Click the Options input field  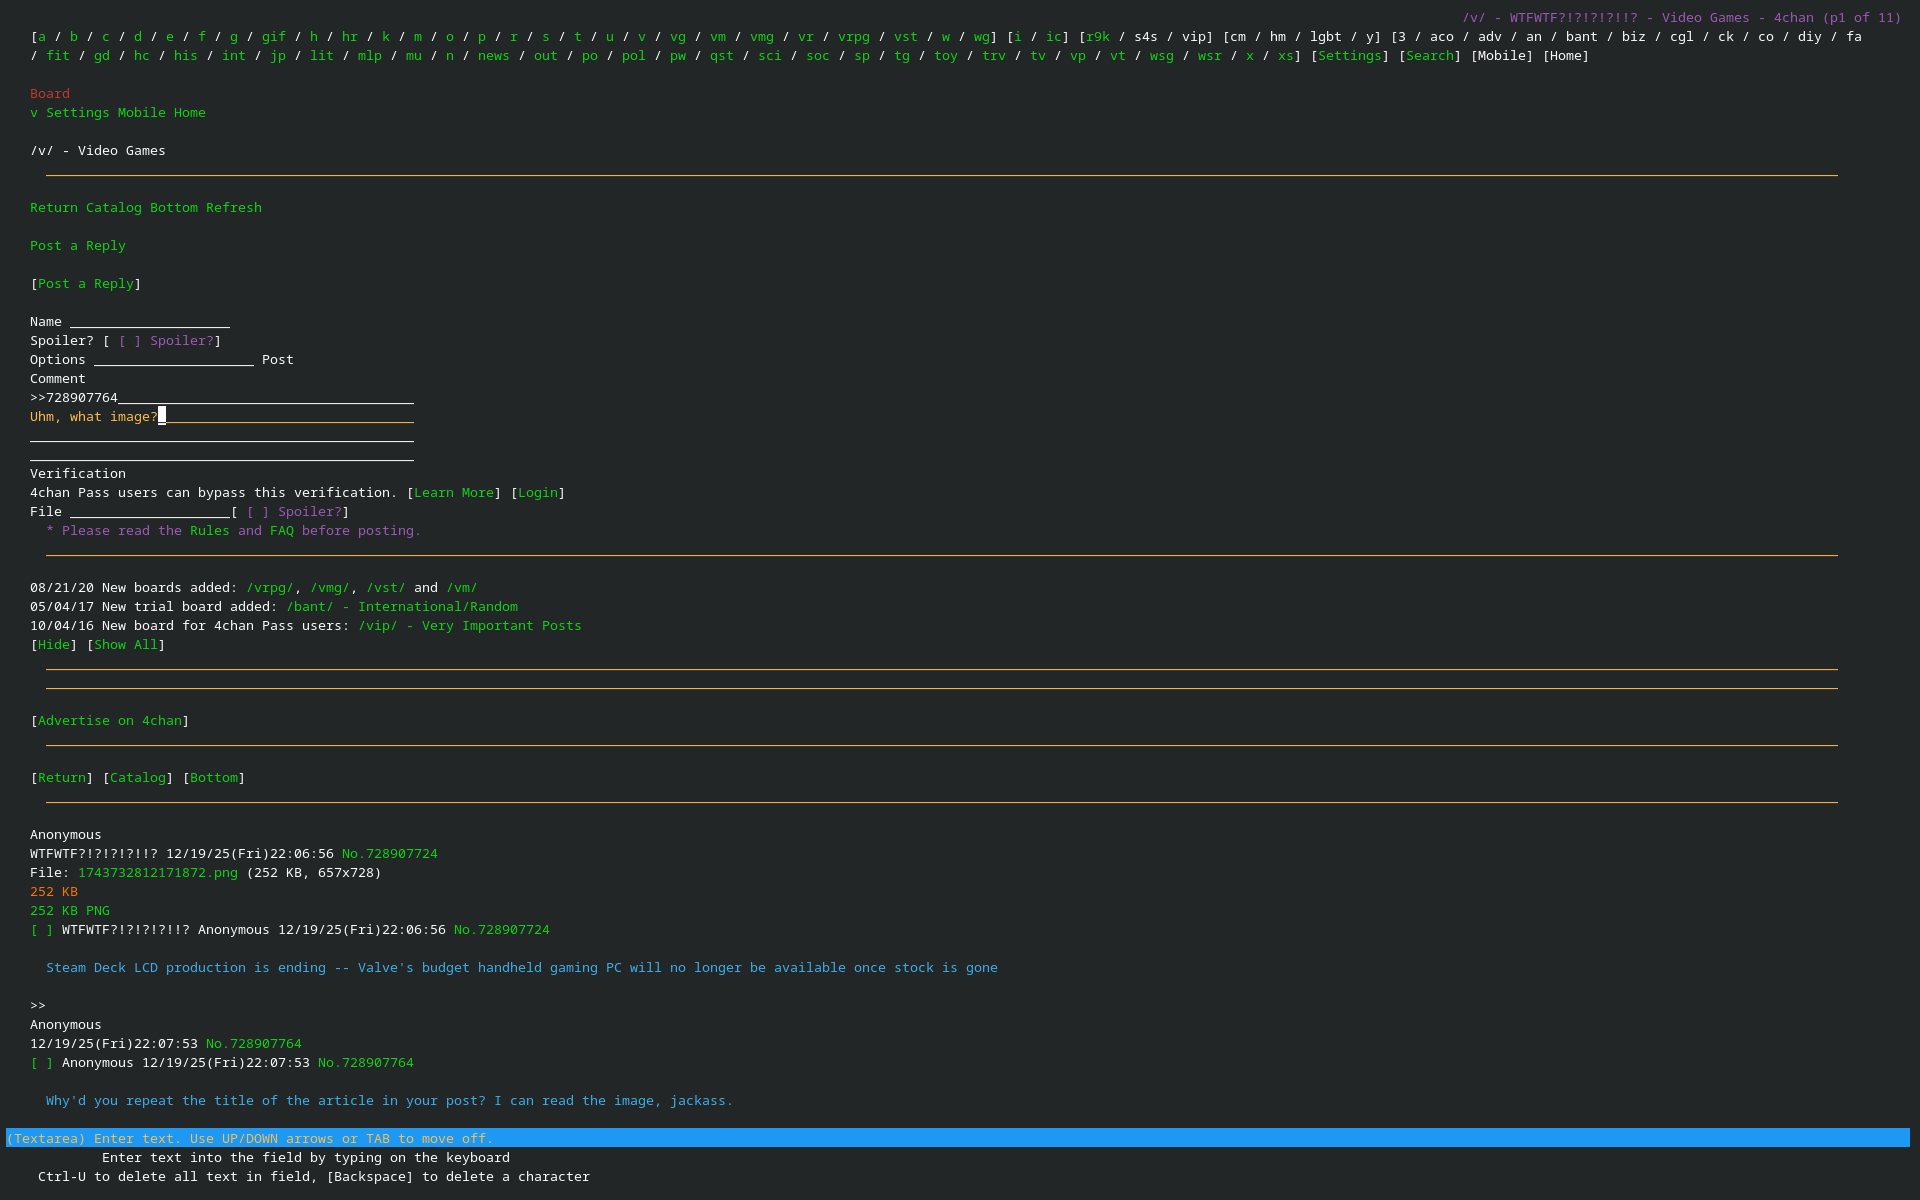[x=174, y=360]
